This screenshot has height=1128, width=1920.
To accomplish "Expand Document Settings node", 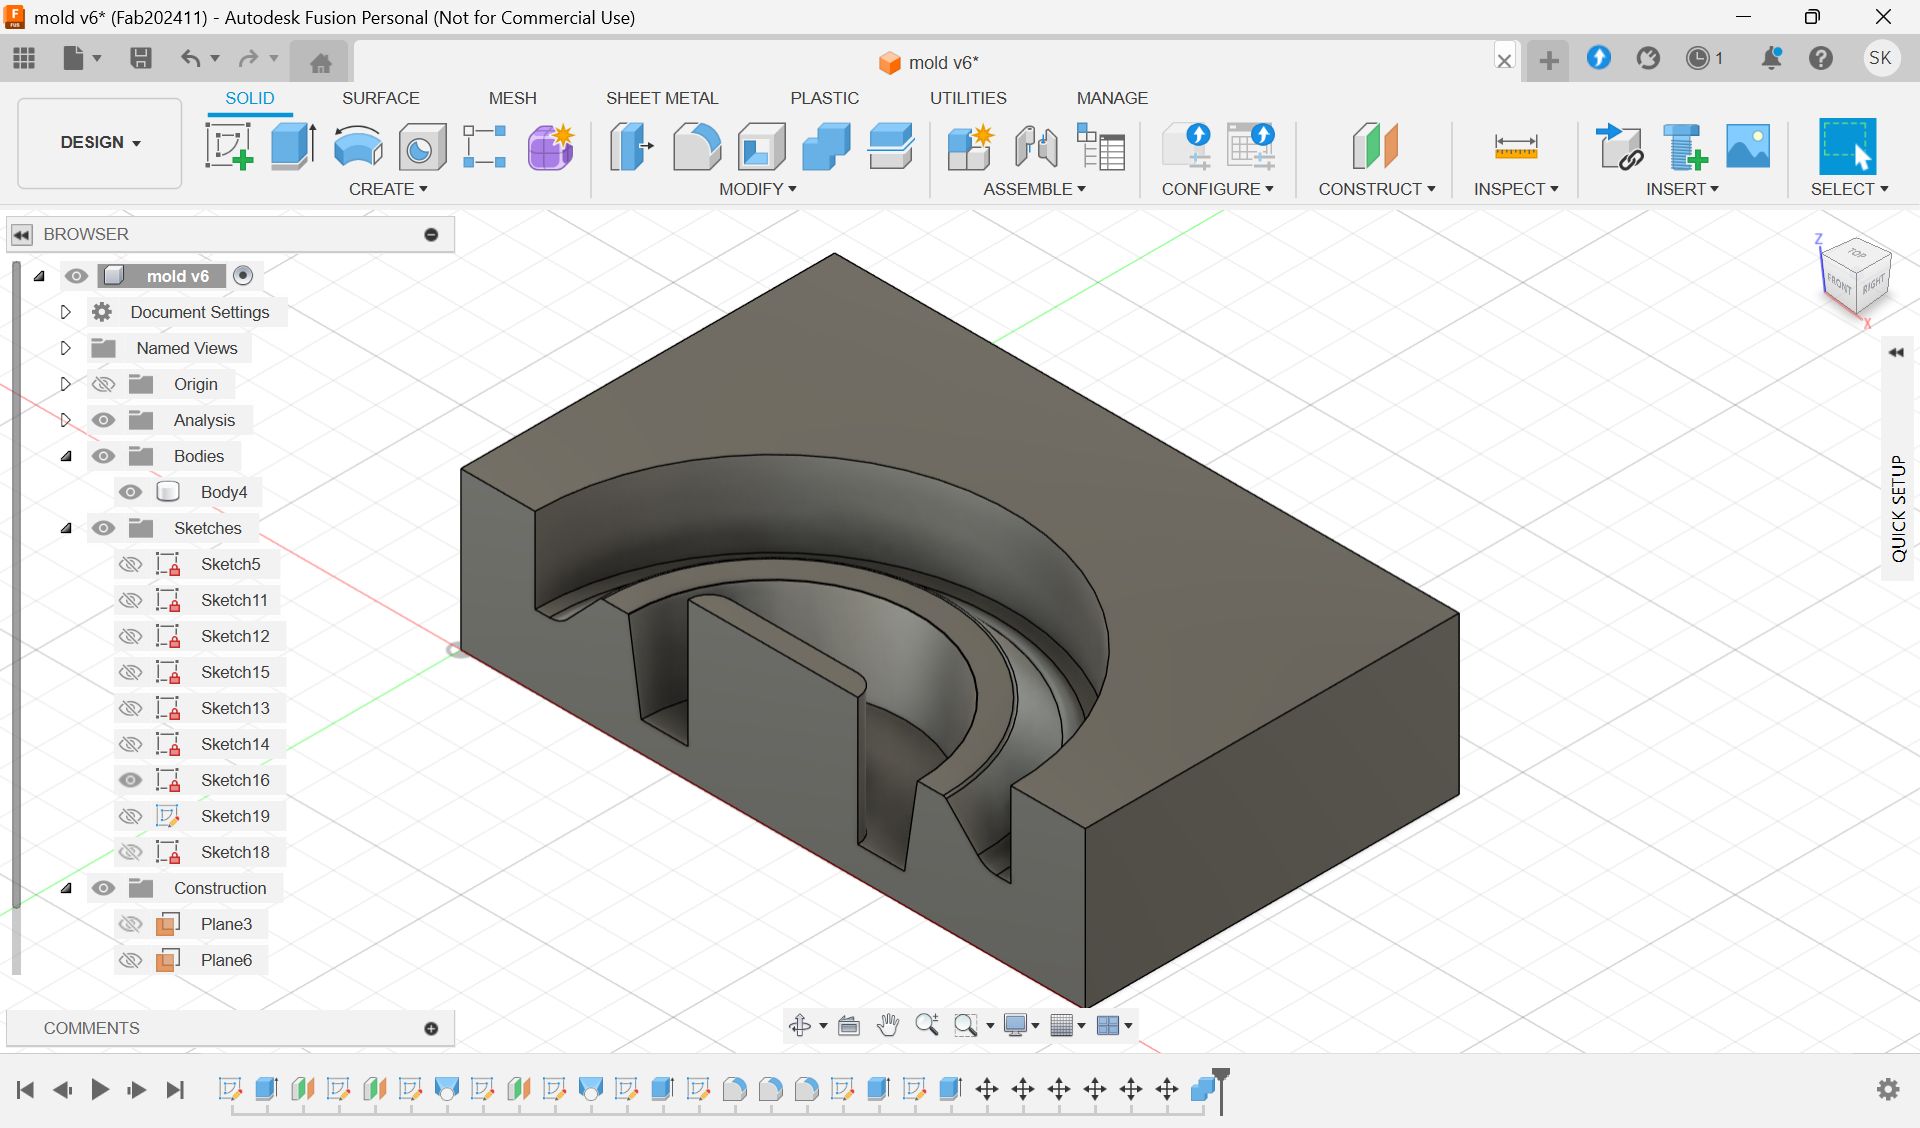I will [x=66, y=312].
